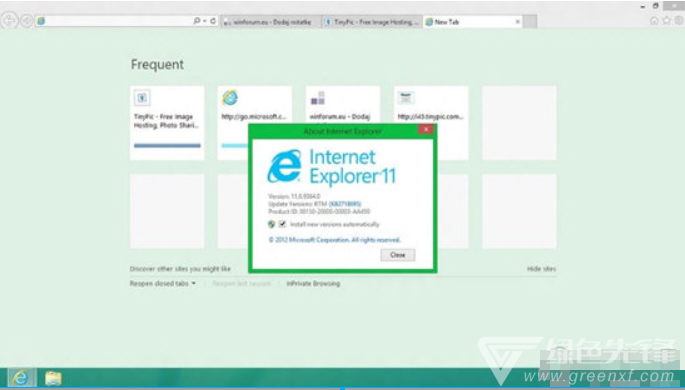Open File Explorer from the taskbar
The height and width of the screenshot is (390, 685).
(x=53, y=378)
